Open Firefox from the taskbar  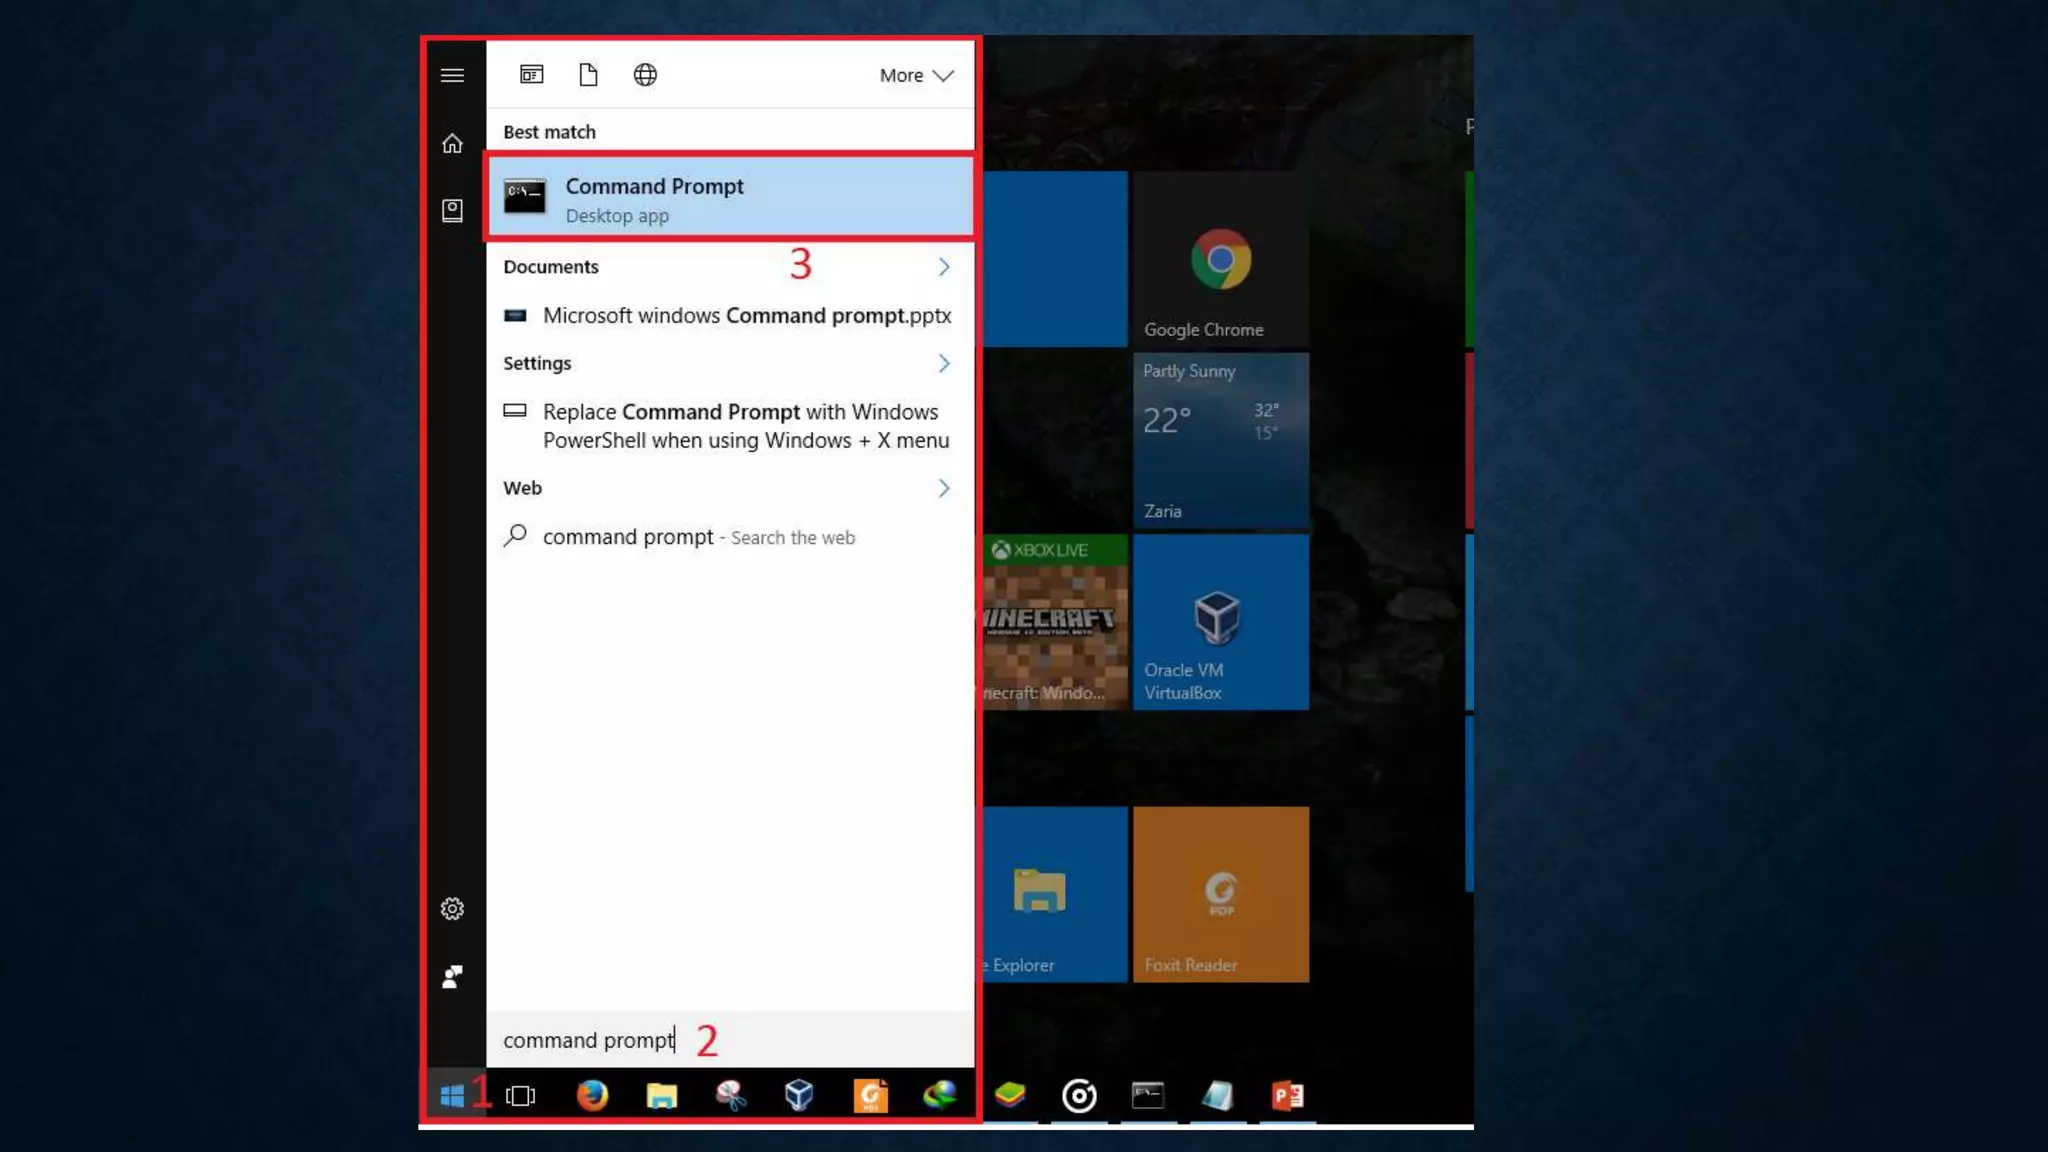pyautogui.click(x=592, y=1096)
